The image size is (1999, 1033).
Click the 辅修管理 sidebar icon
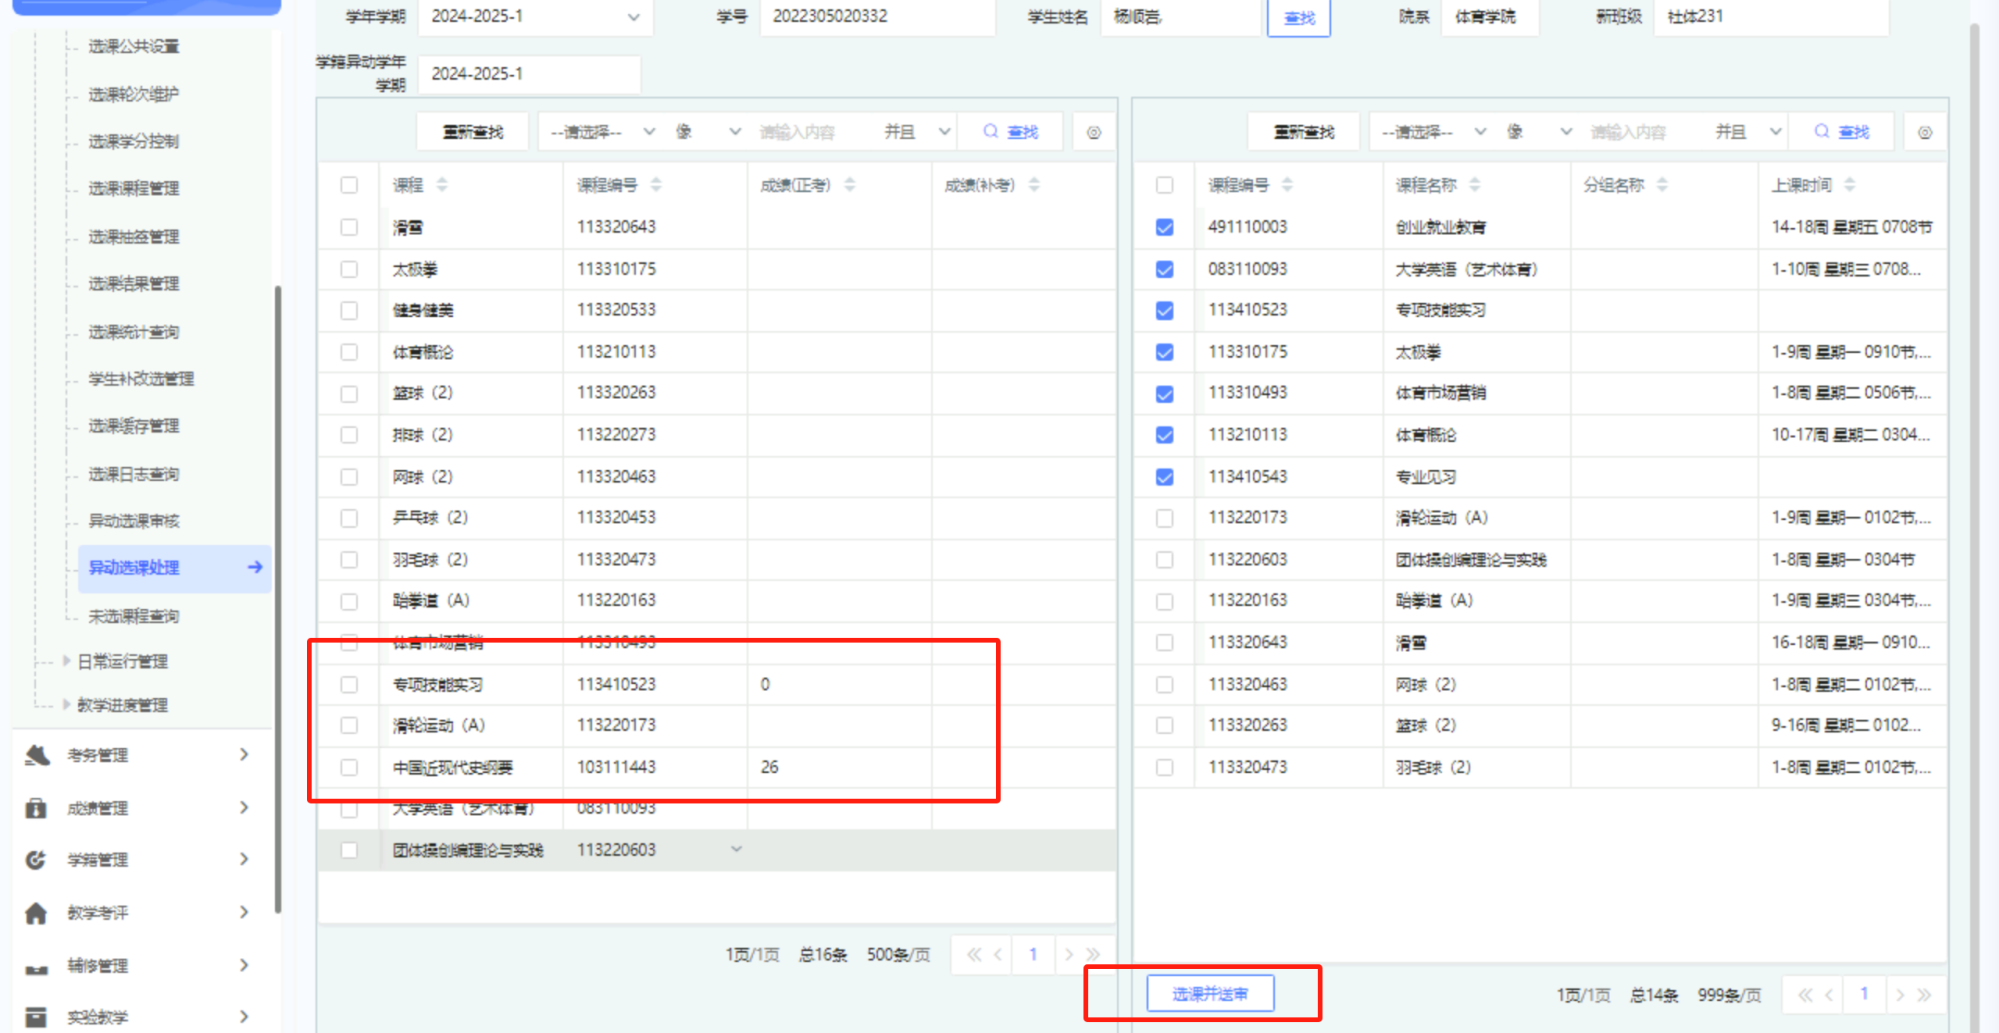36,966
